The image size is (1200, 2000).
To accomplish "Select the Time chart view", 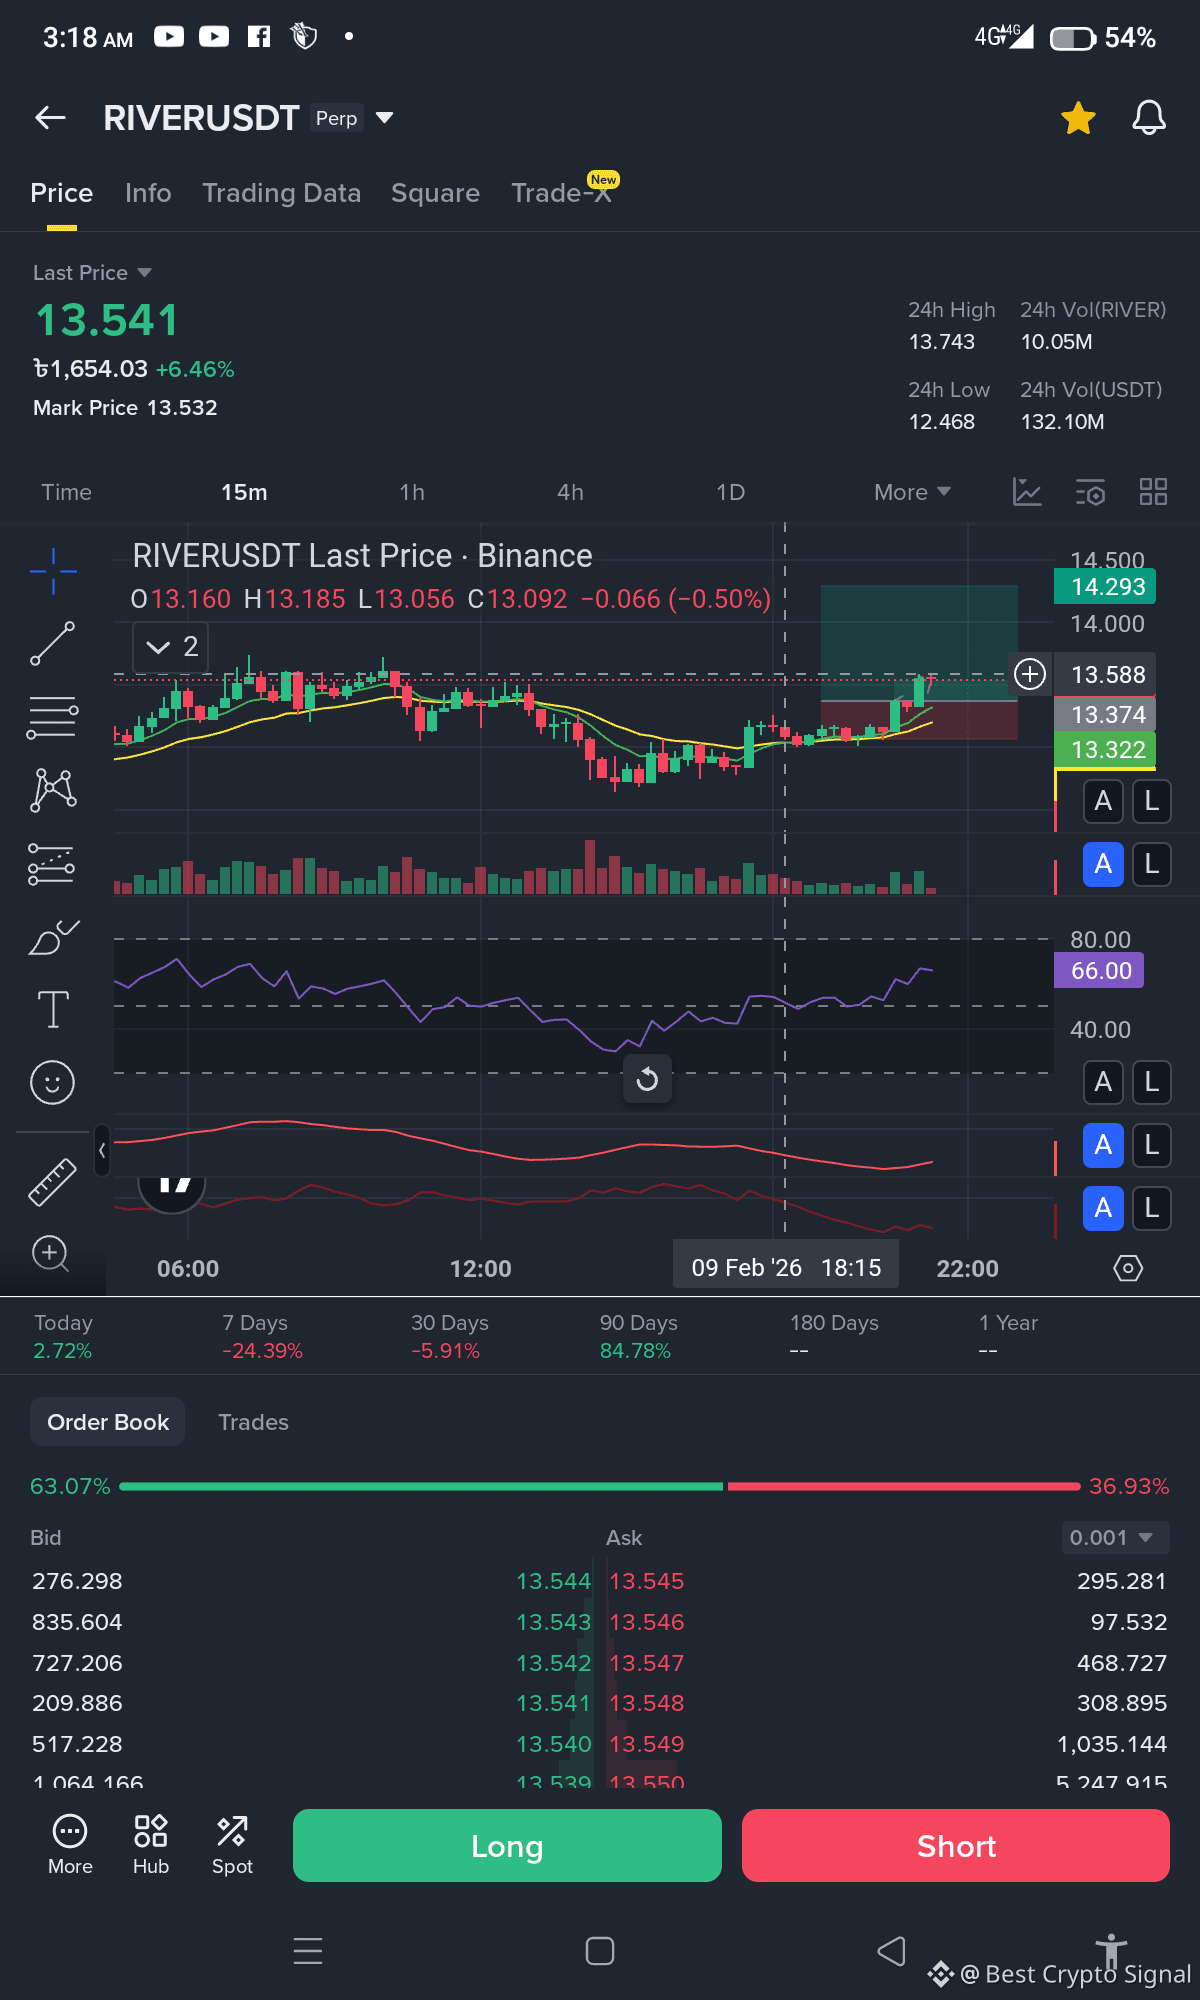I will click(x=66, y=492).
